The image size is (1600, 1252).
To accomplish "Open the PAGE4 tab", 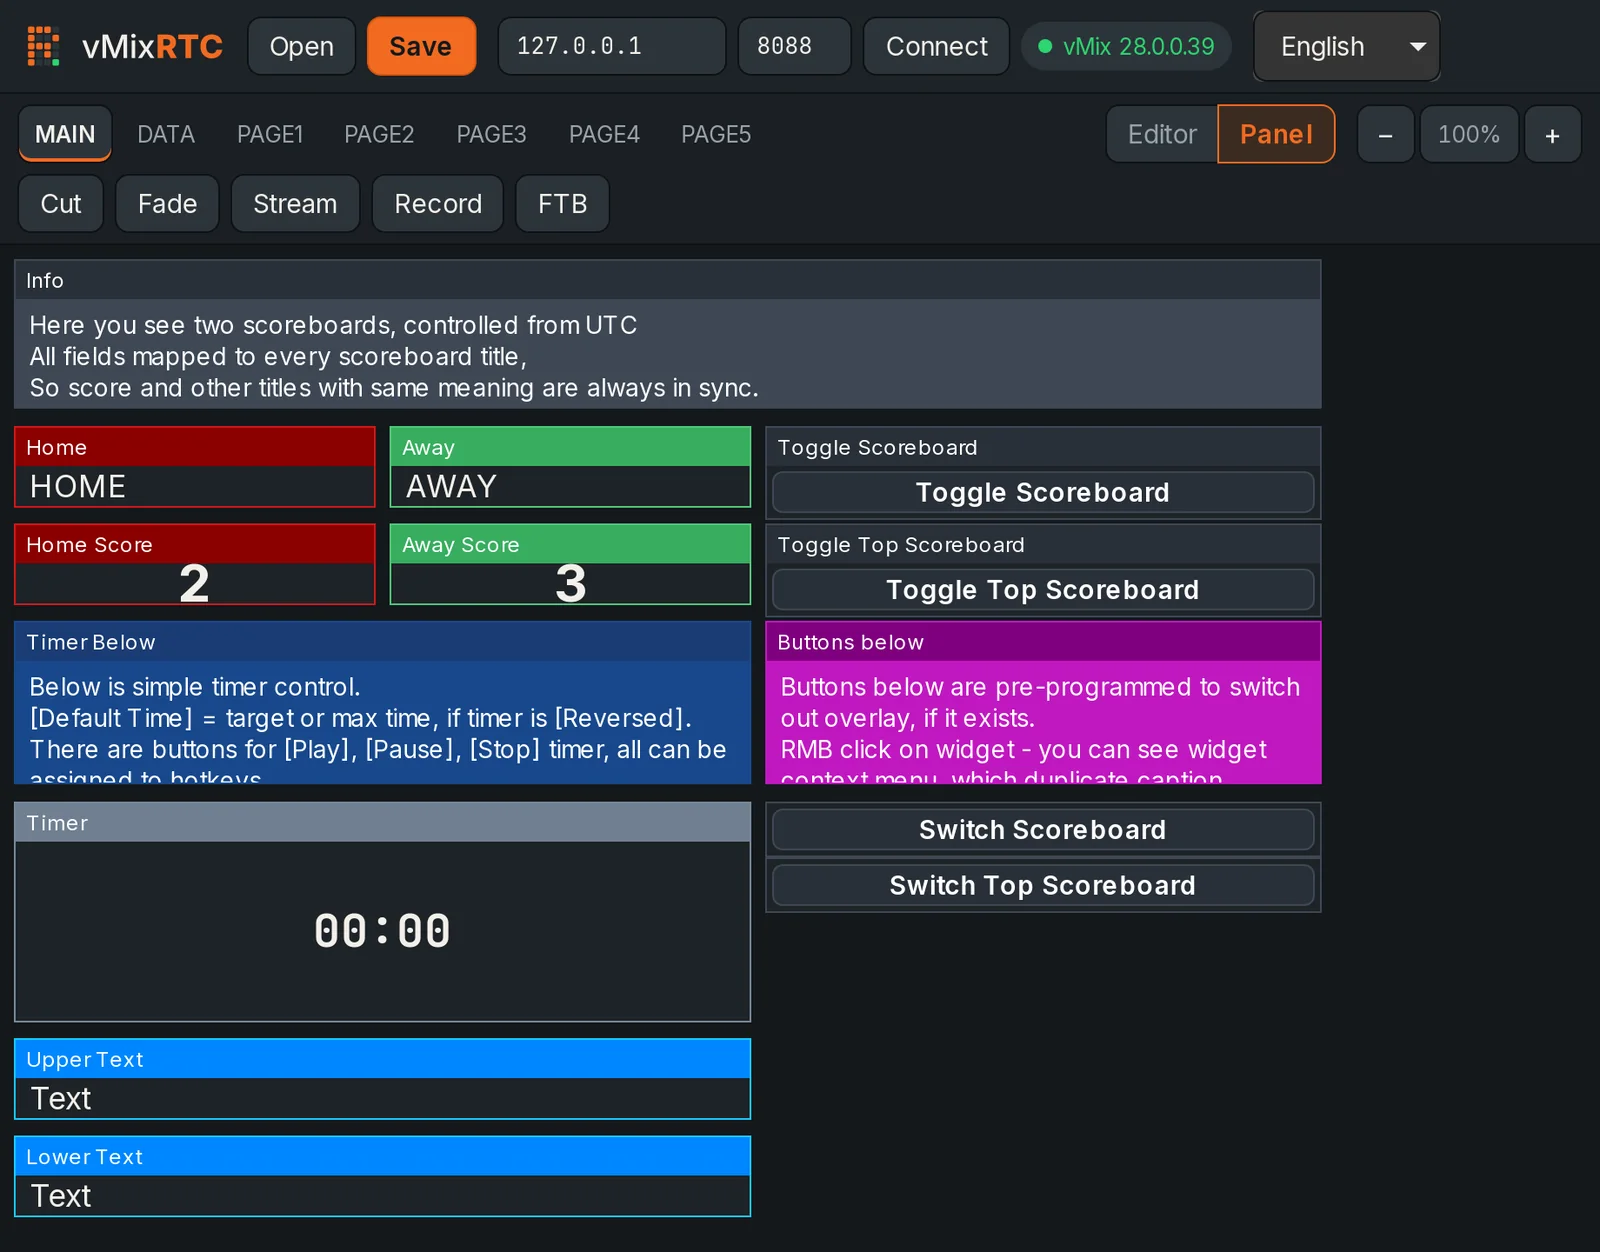I will 604,134.
